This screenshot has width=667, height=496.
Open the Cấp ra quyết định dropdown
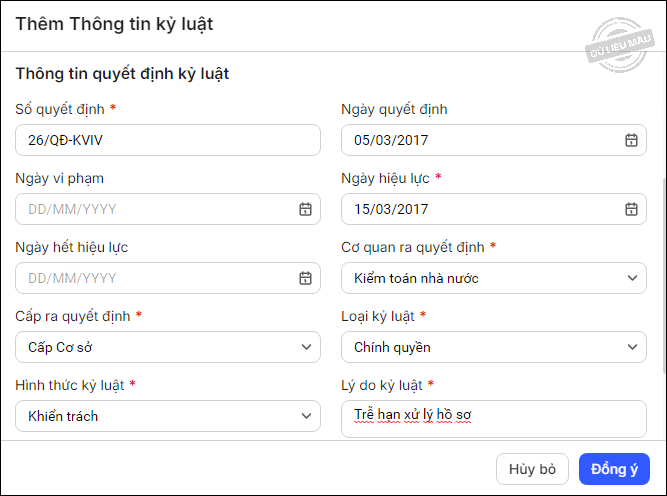(x=168, y=347)
